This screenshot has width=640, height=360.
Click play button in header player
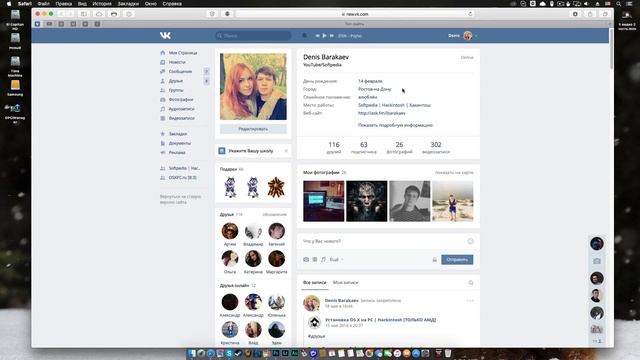324,36
